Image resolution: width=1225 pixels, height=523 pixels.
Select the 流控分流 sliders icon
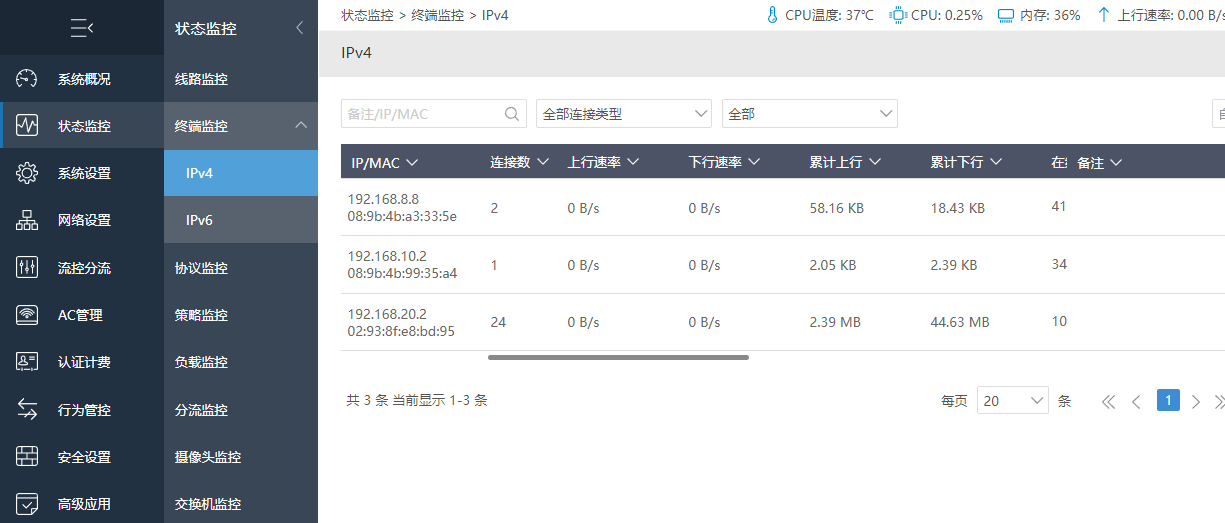coord(27,268)
